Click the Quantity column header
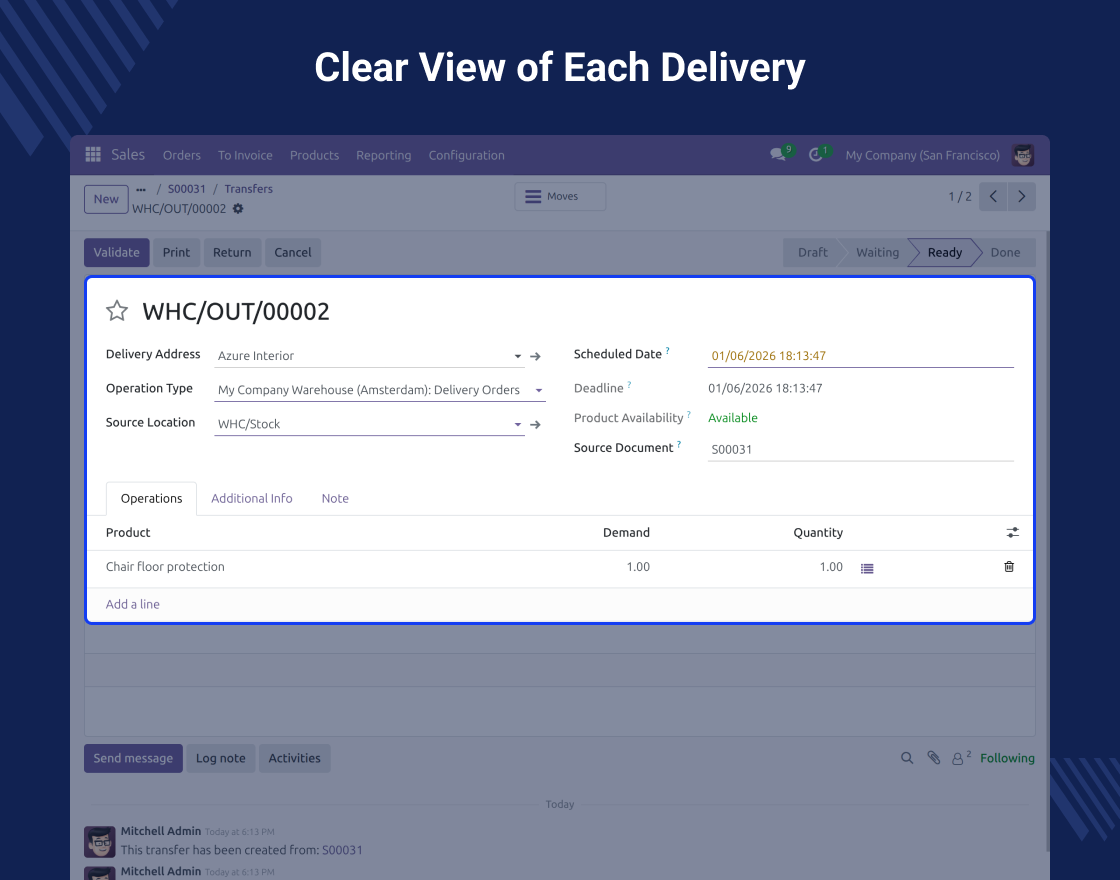Image resolution: width=1120 pixels, height=880 pixels. click(818, 532)
